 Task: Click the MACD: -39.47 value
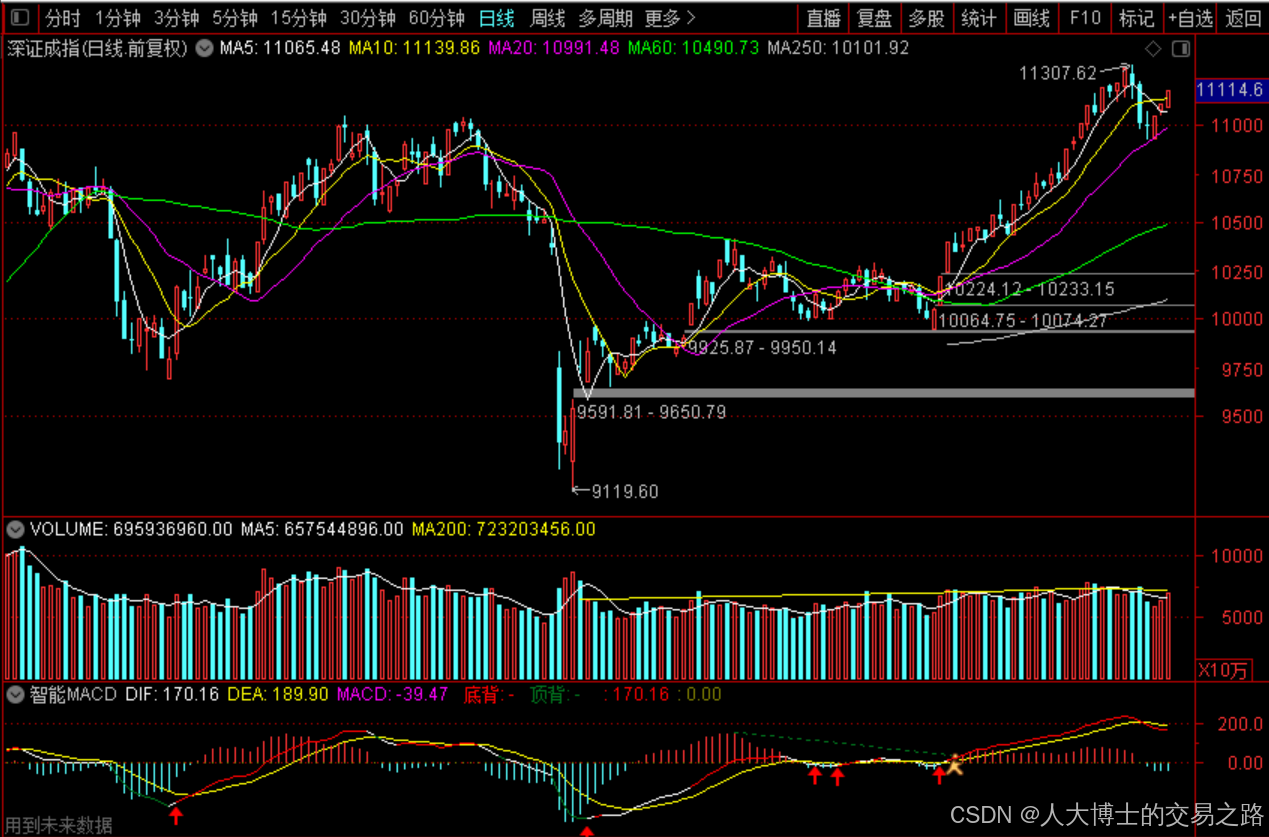click(392, 694)
